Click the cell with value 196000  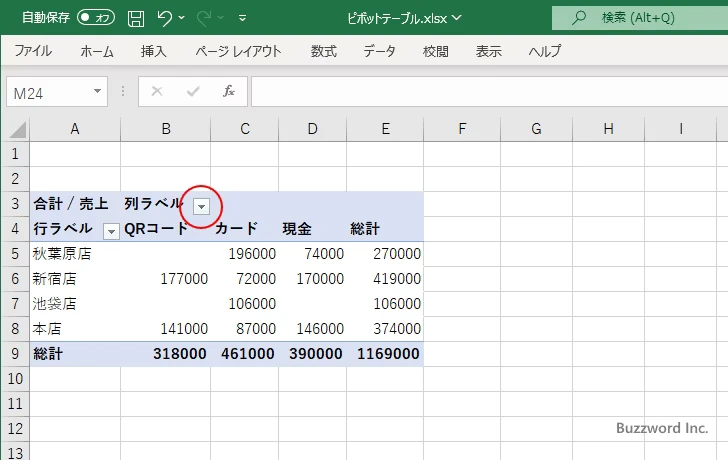[245, 254]
